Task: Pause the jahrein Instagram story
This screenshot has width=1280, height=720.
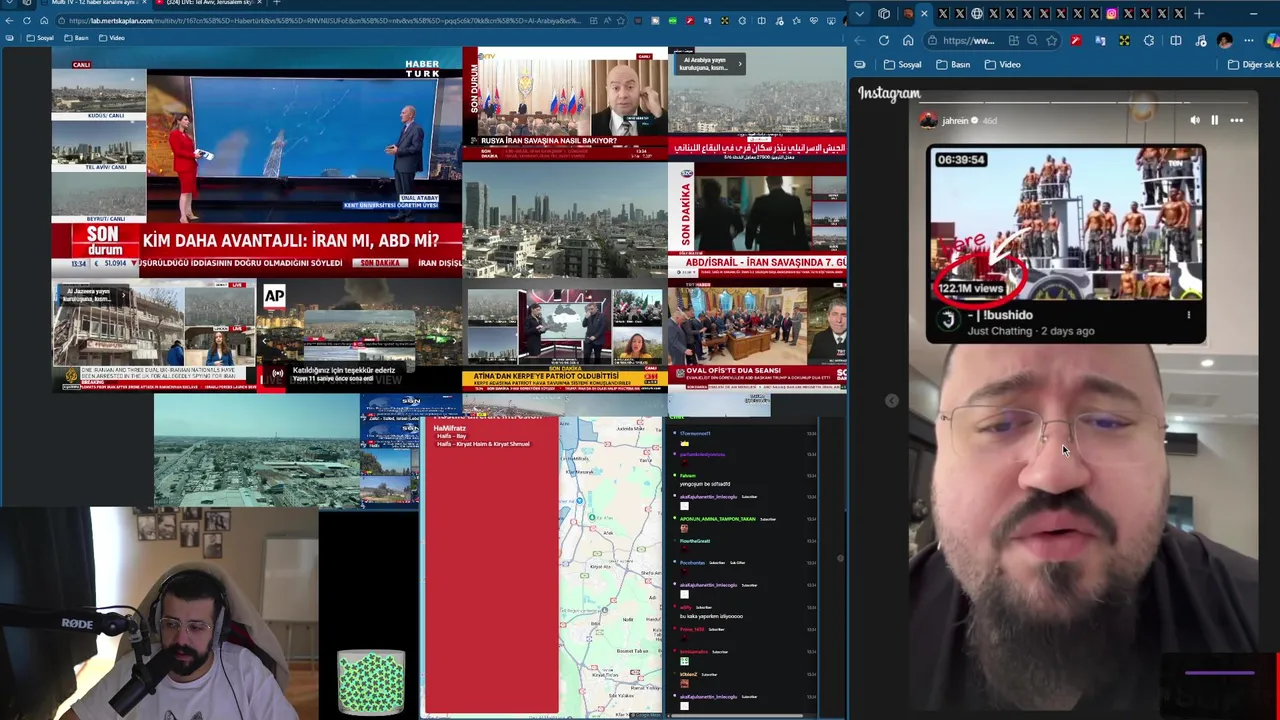Action: 1215,120
